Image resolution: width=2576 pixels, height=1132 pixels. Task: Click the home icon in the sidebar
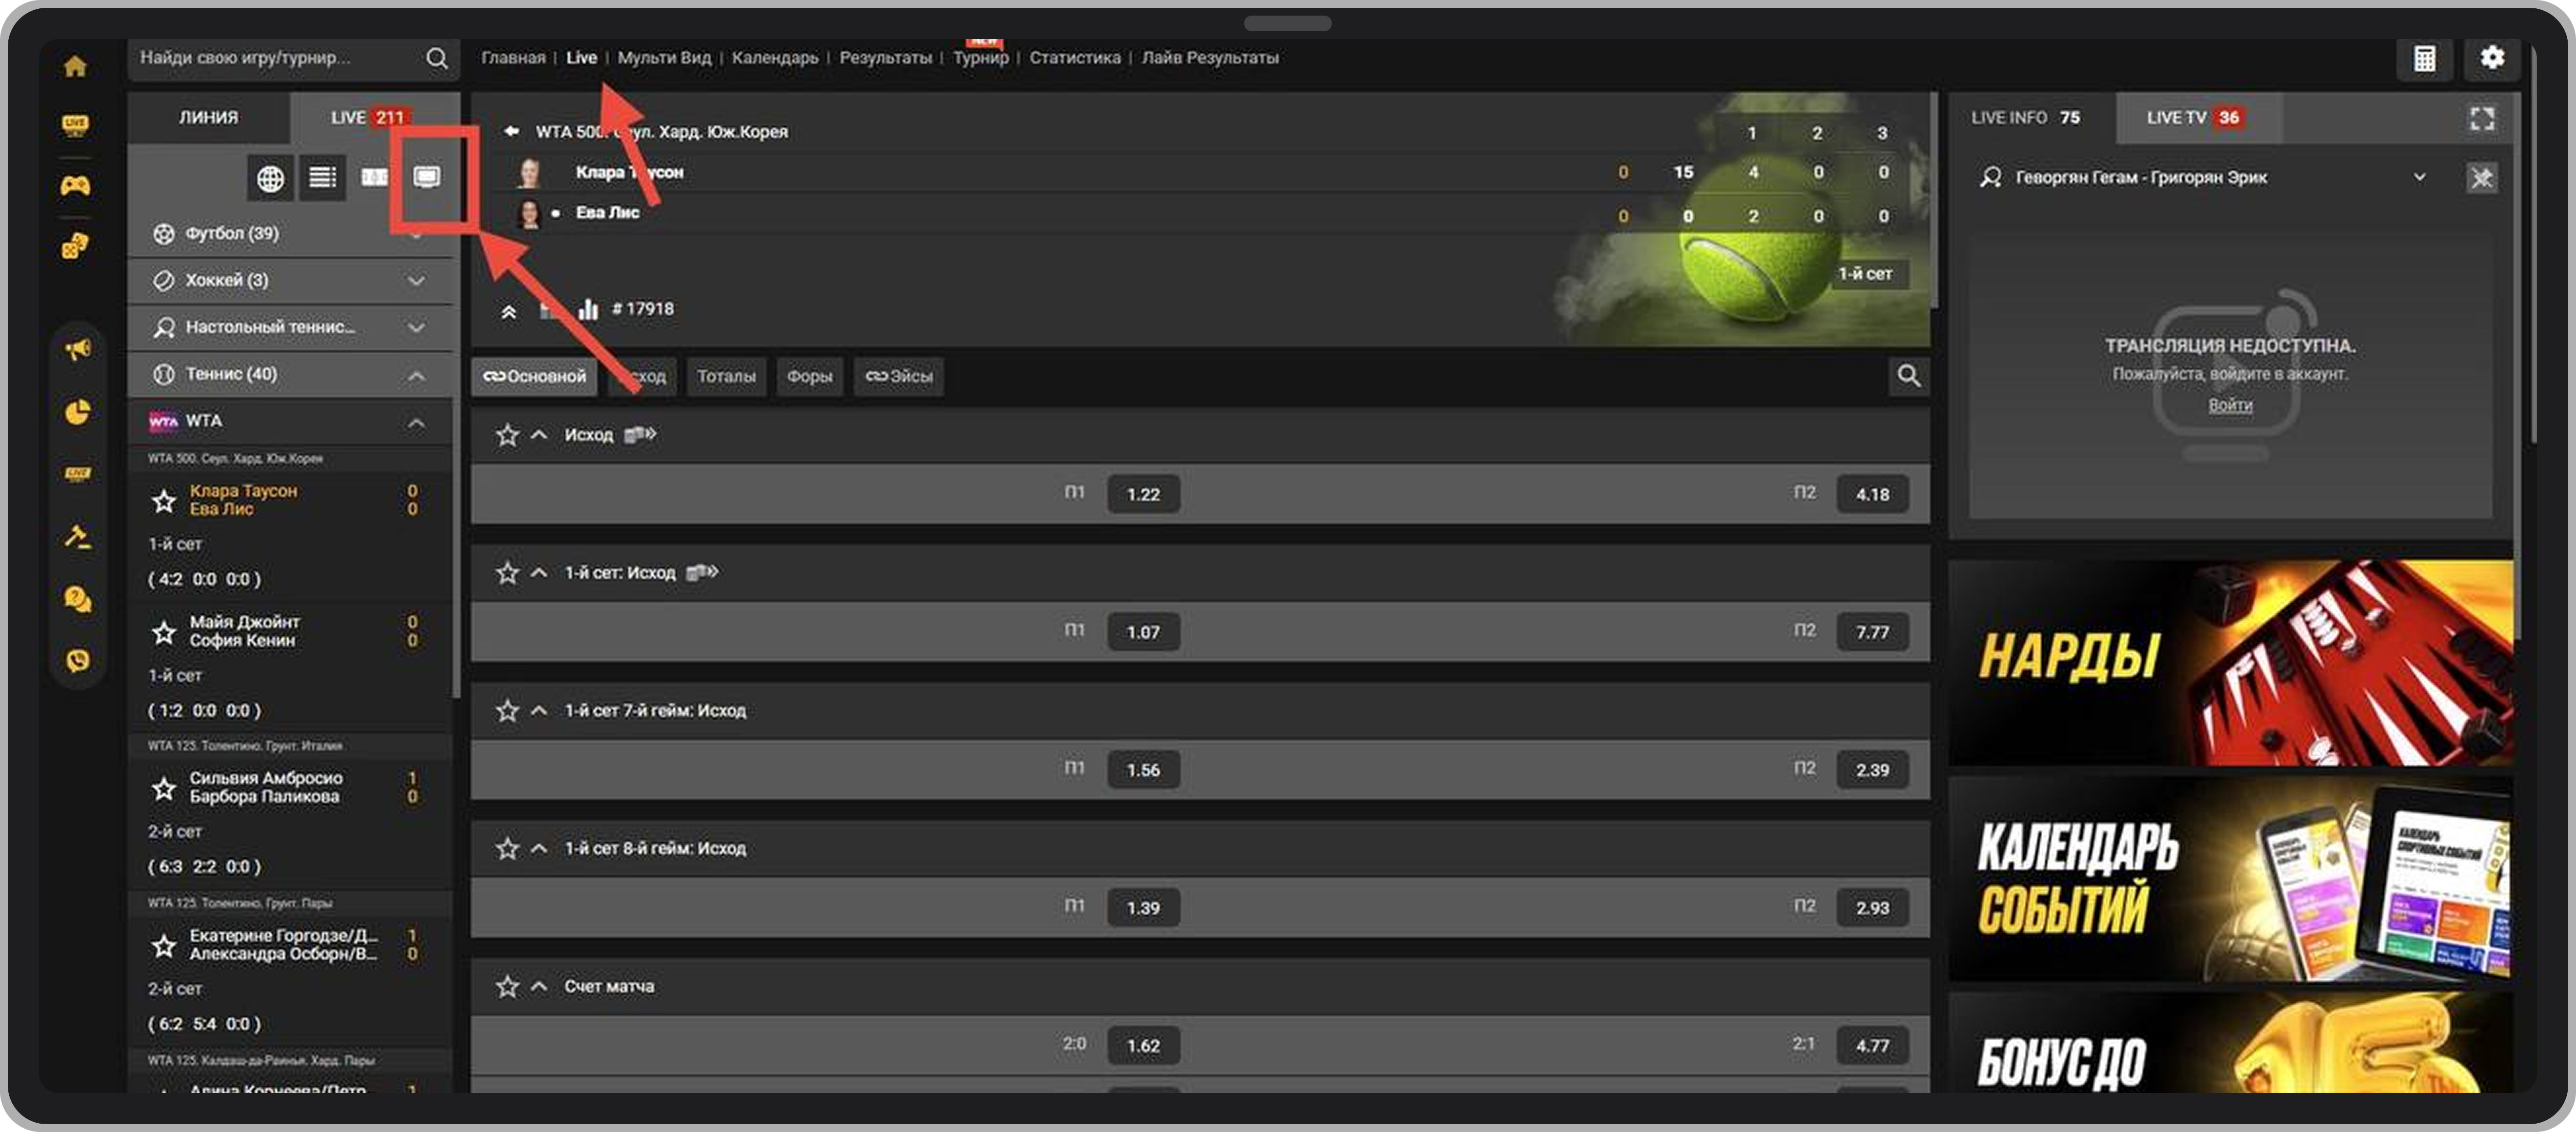tap(75, 66)
